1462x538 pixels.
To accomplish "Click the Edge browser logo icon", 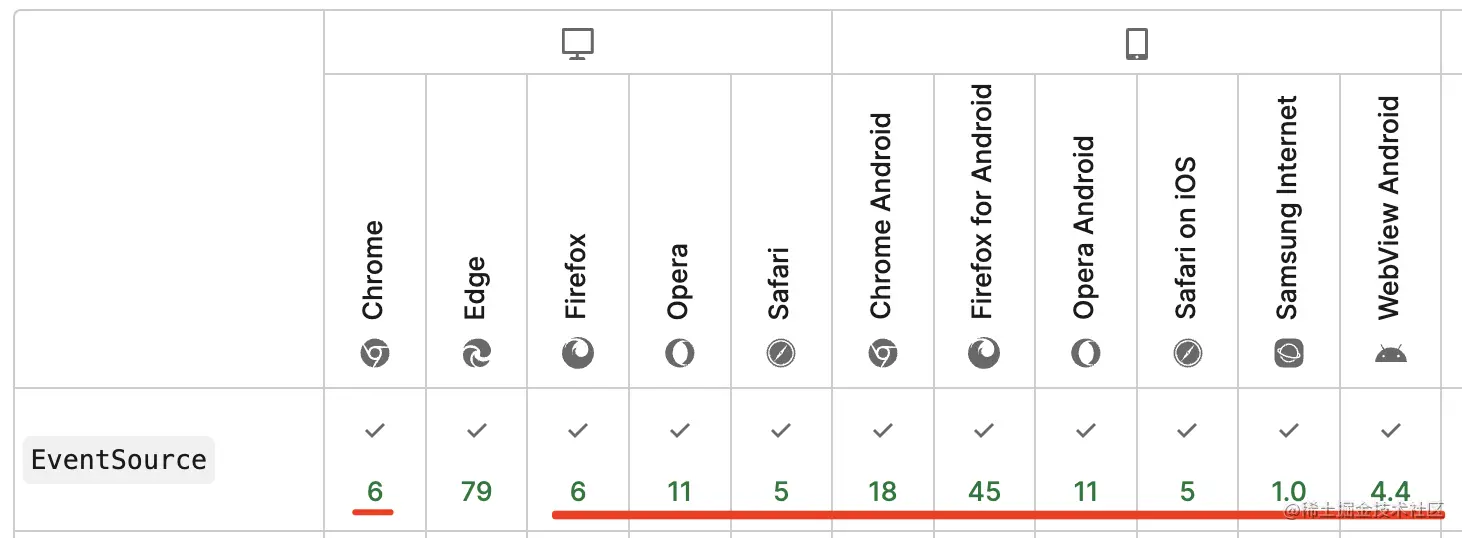I will point(476,353).
